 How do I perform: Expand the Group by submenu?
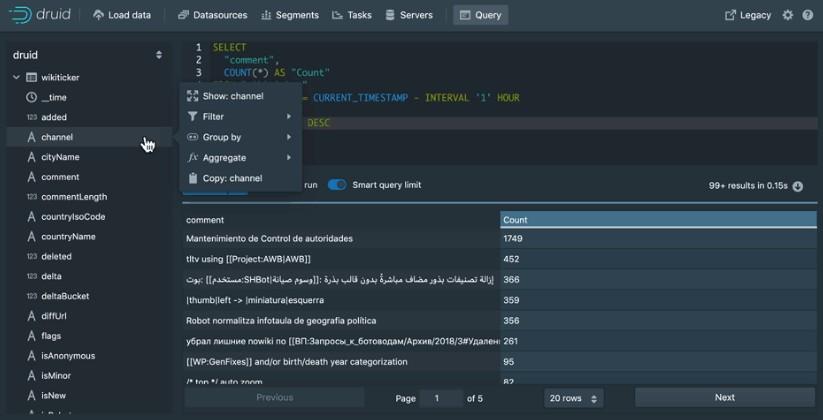240,137
